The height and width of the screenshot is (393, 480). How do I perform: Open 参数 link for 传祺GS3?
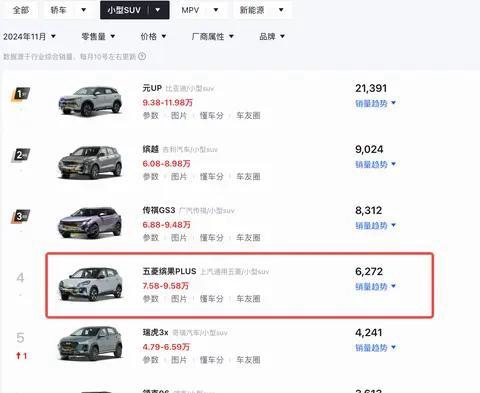(151, 238)
